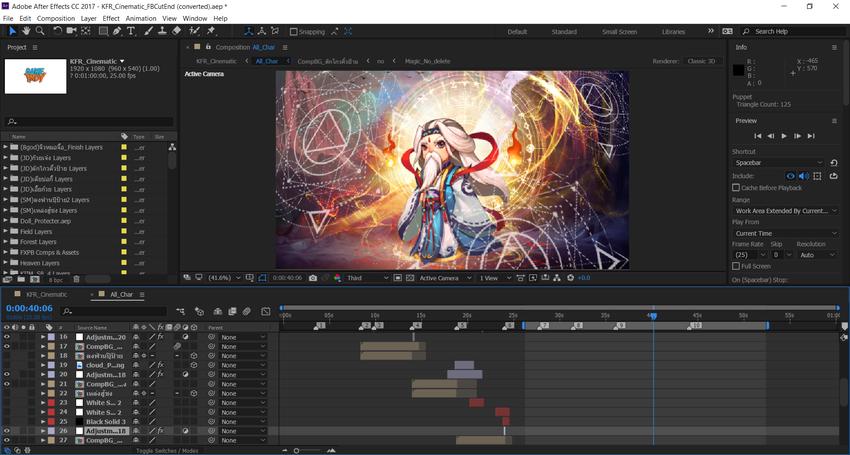This screenshot has height=455, width=850.
Task: Switch to KFR_Cinematic timeline tab
Action: [47, 294]
